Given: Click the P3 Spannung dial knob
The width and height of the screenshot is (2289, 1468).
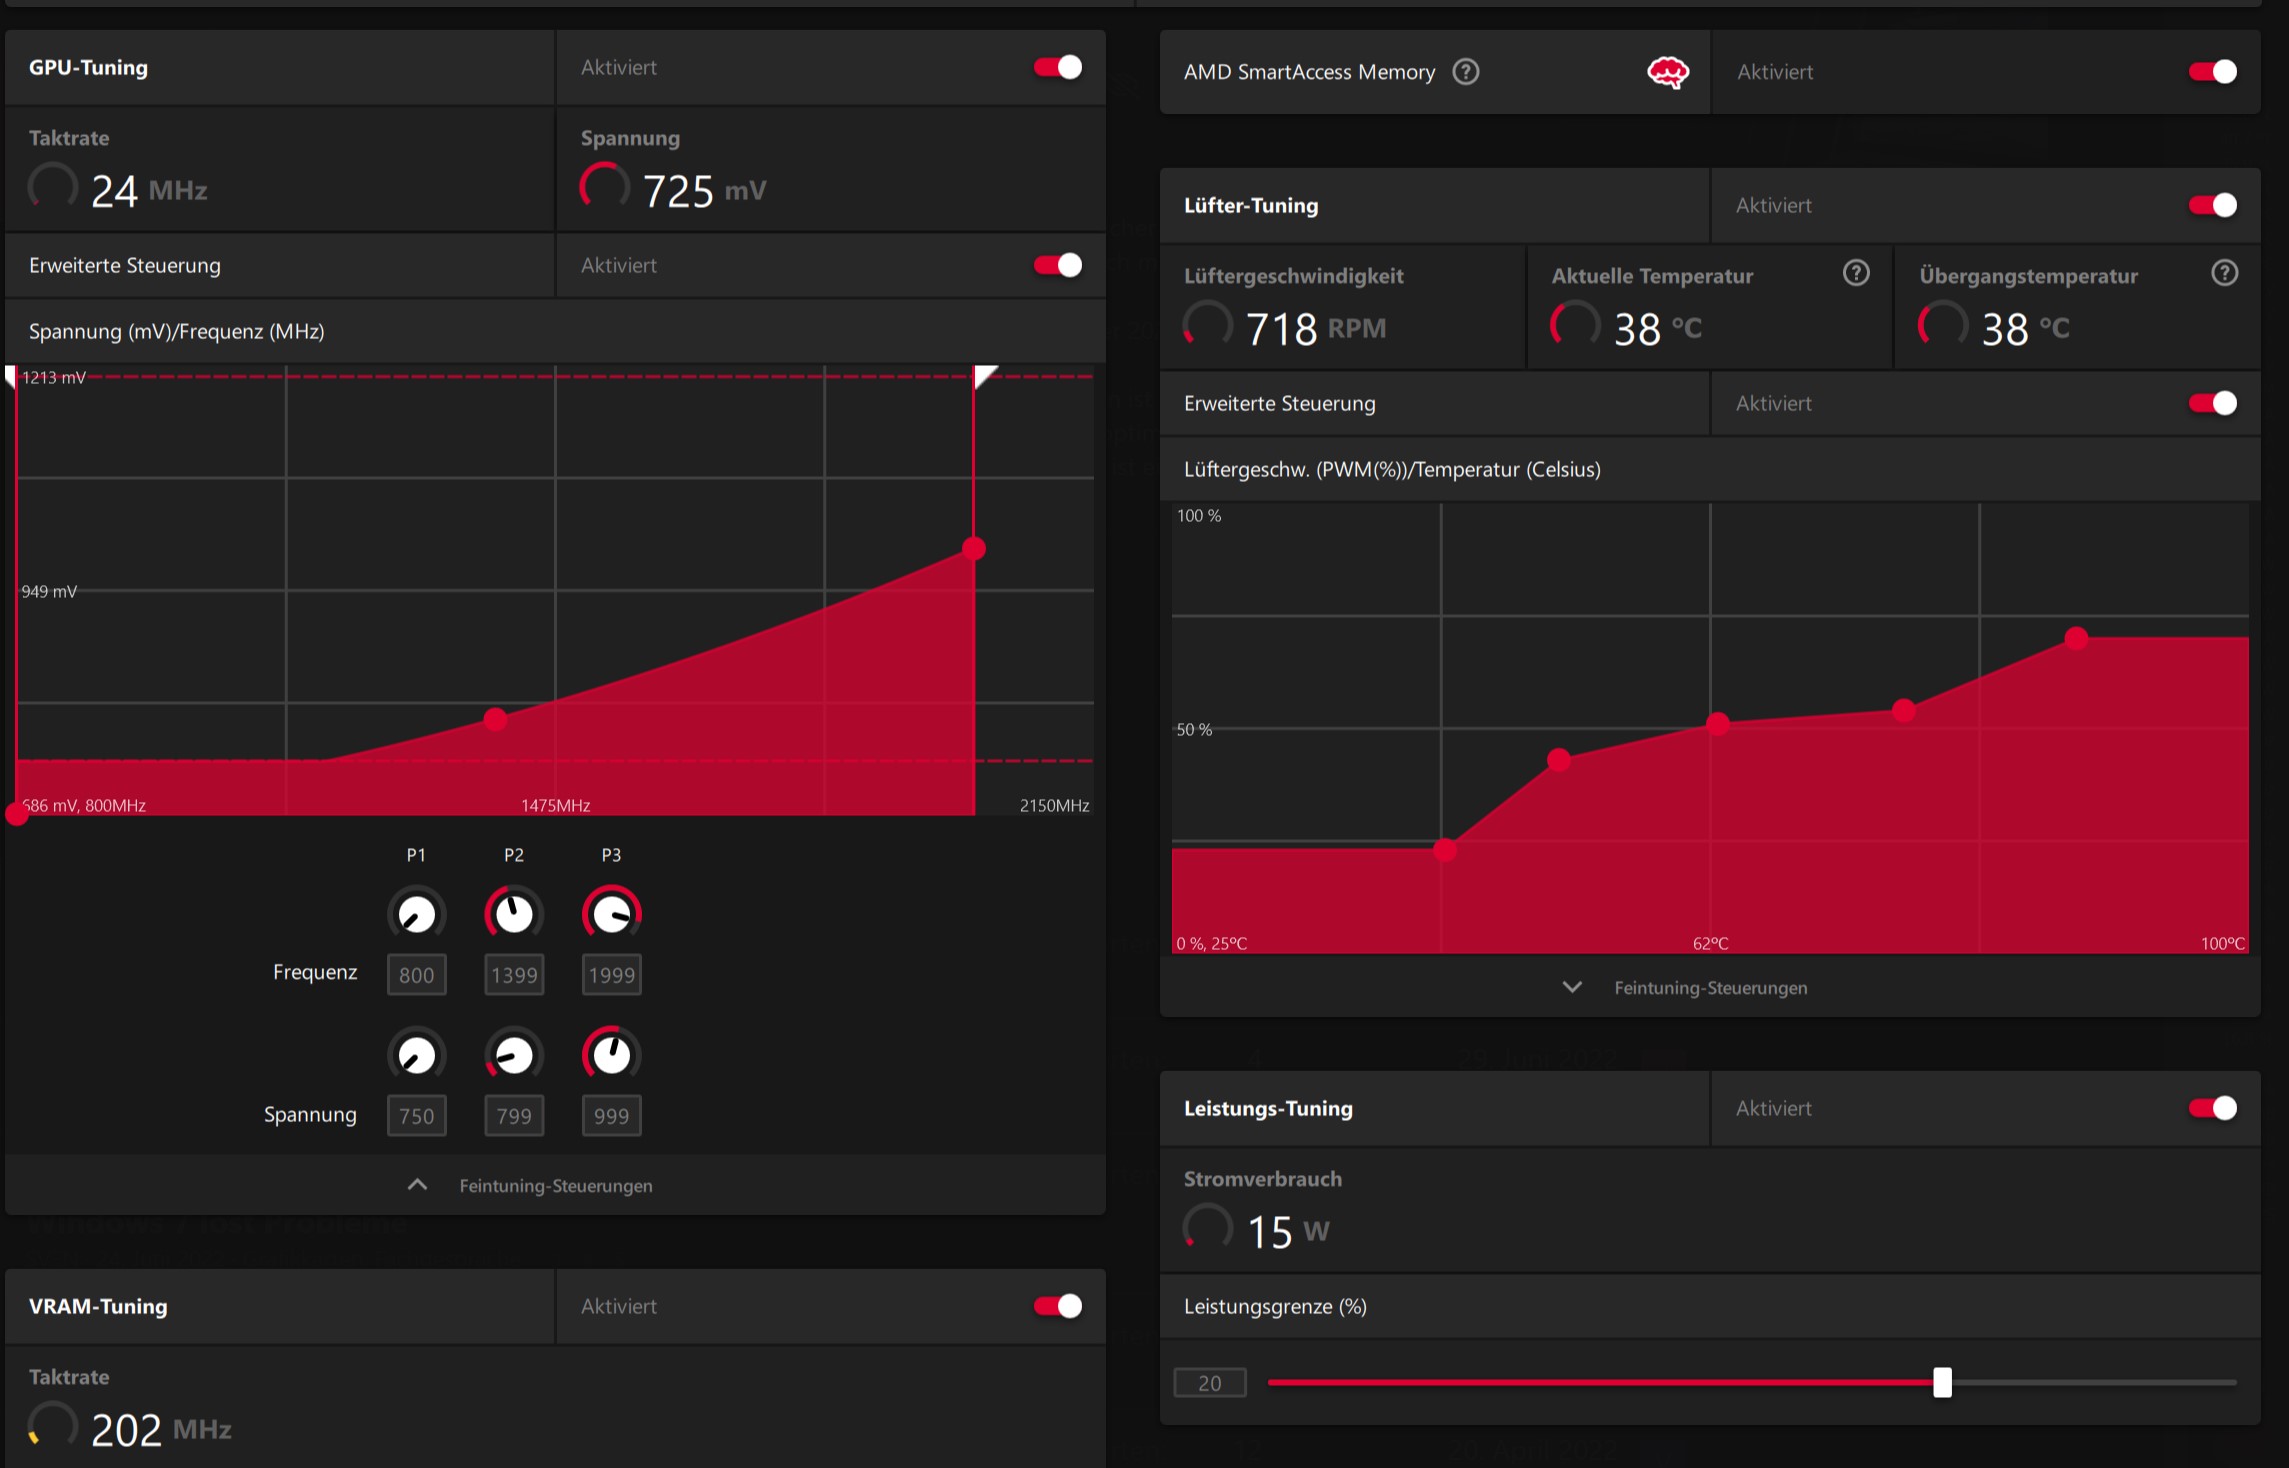Looking at the screenshot, I should tap(611, 1055).
